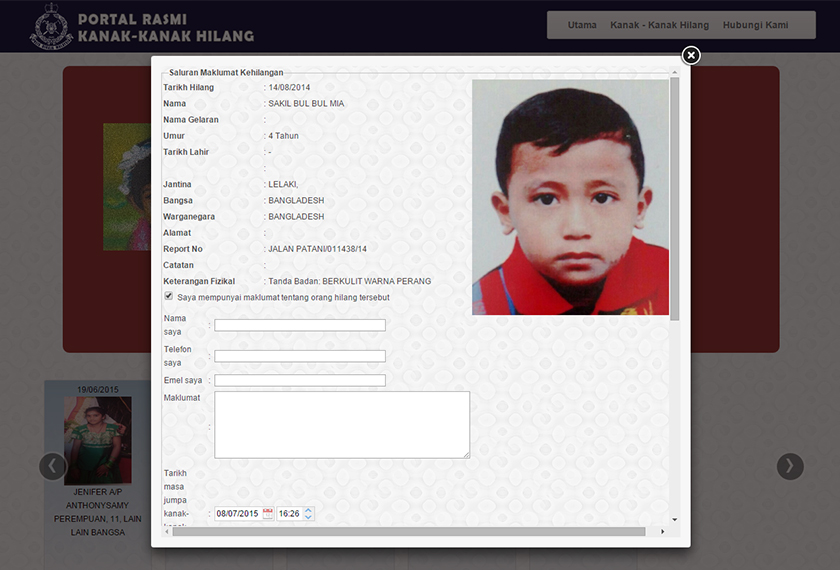Click the report number 'JALAN PATANI/011438/14'

[x=318, y=249]
